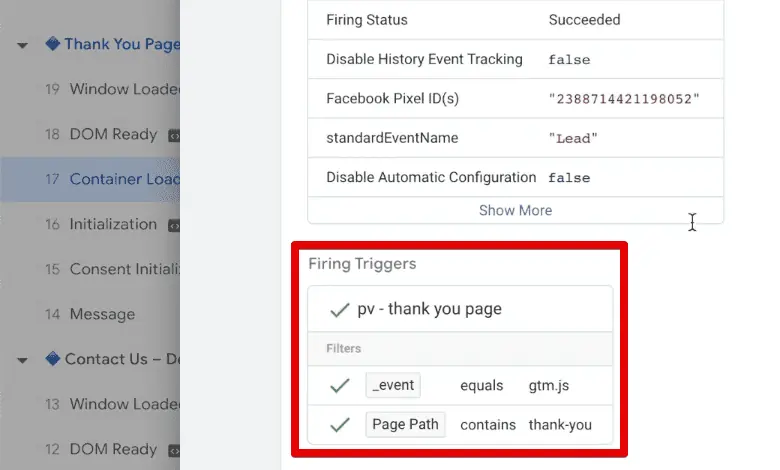Viewport: 780px width, 470px height.
Task: Click the Page Path filter checkmark
Action: pos(340,425)
